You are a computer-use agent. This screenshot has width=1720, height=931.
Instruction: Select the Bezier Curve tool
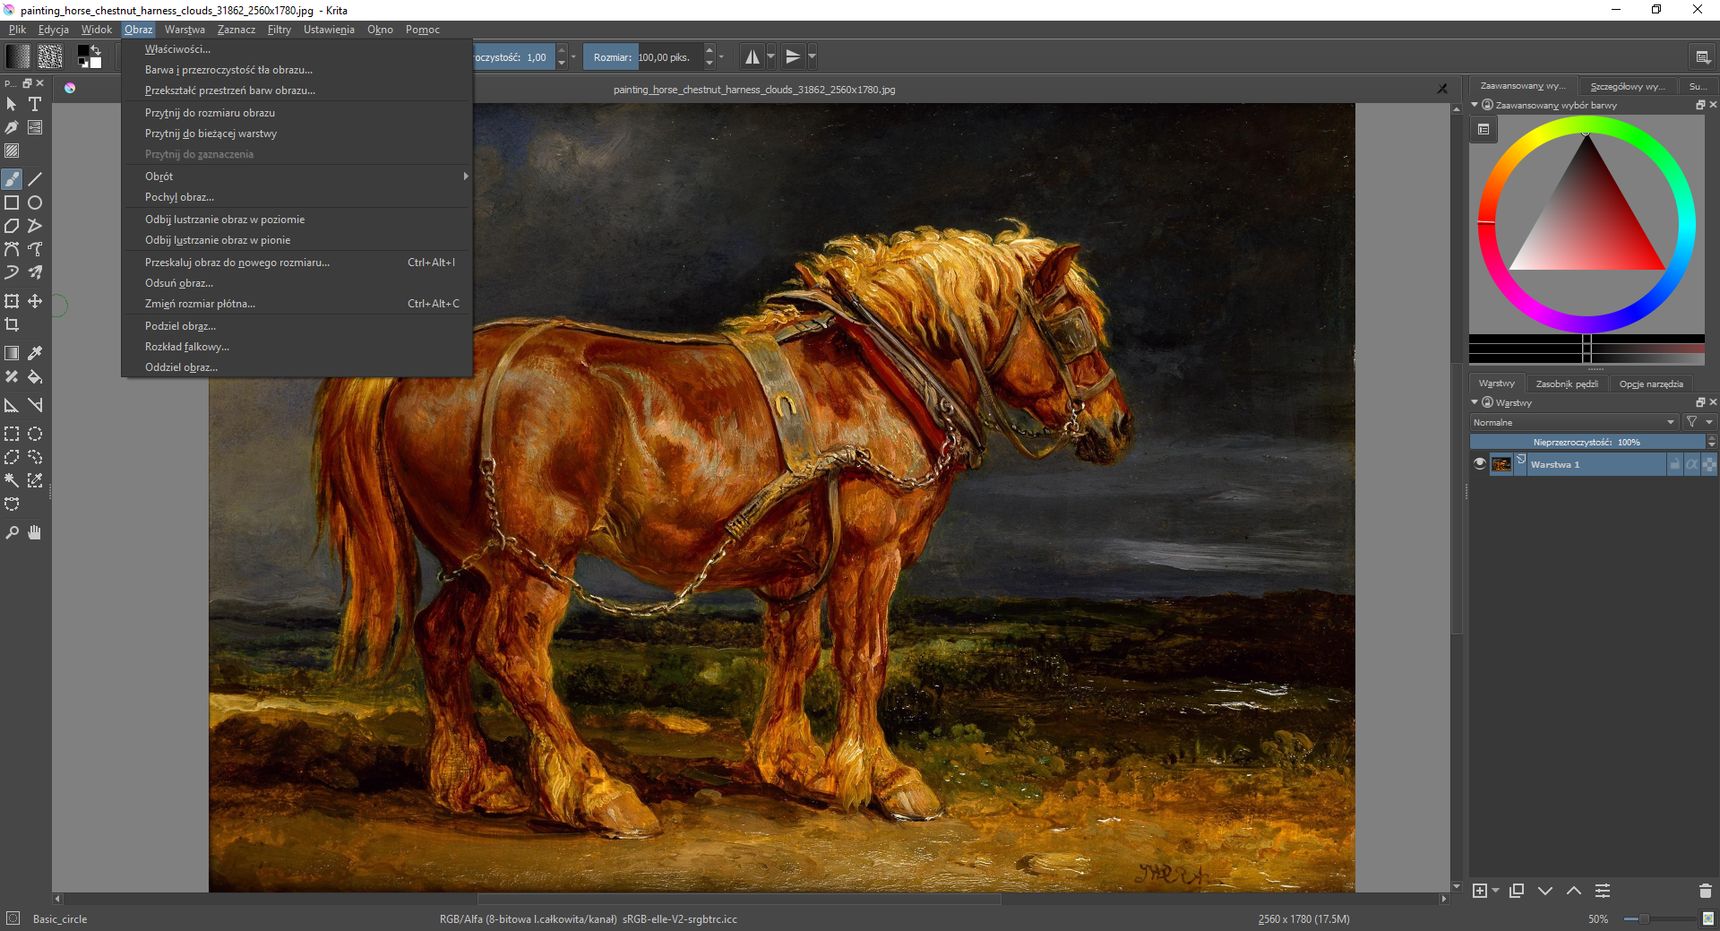point(12,249)
